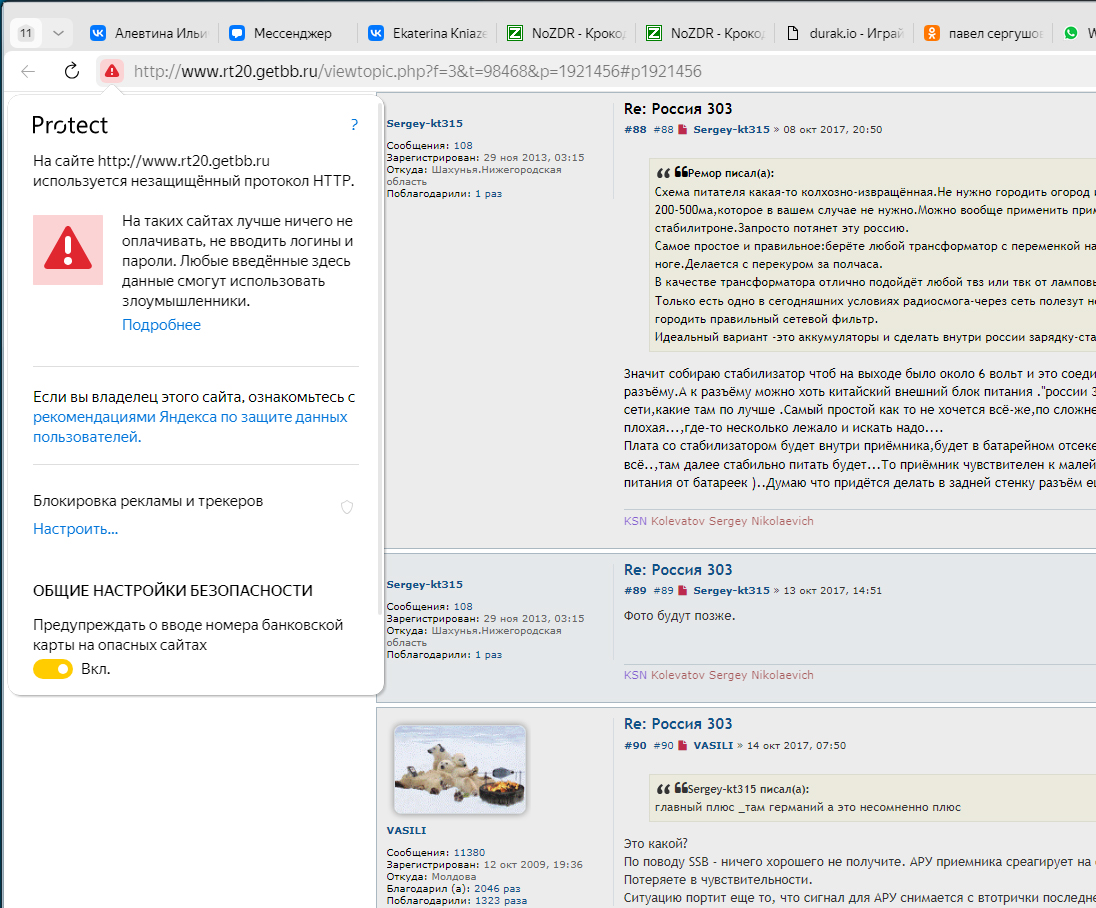Toggle bank card number warning switch
The image size is (1096, 908).
click(x=53, y=669)
